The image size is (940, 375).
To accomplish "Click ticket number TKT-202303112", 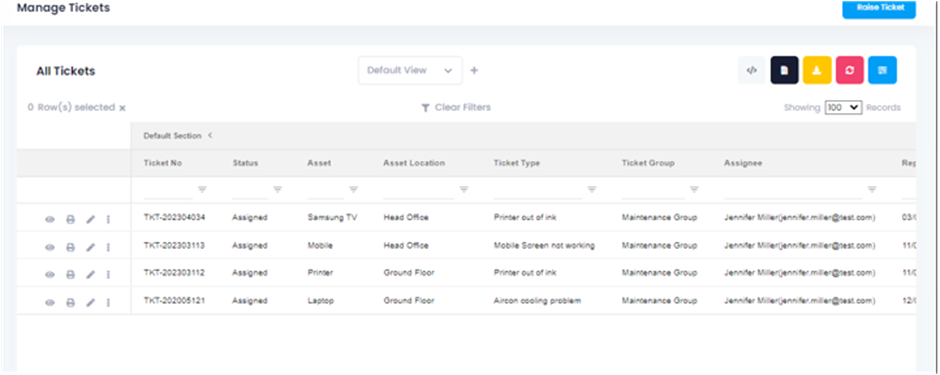I will coord(174,273).
